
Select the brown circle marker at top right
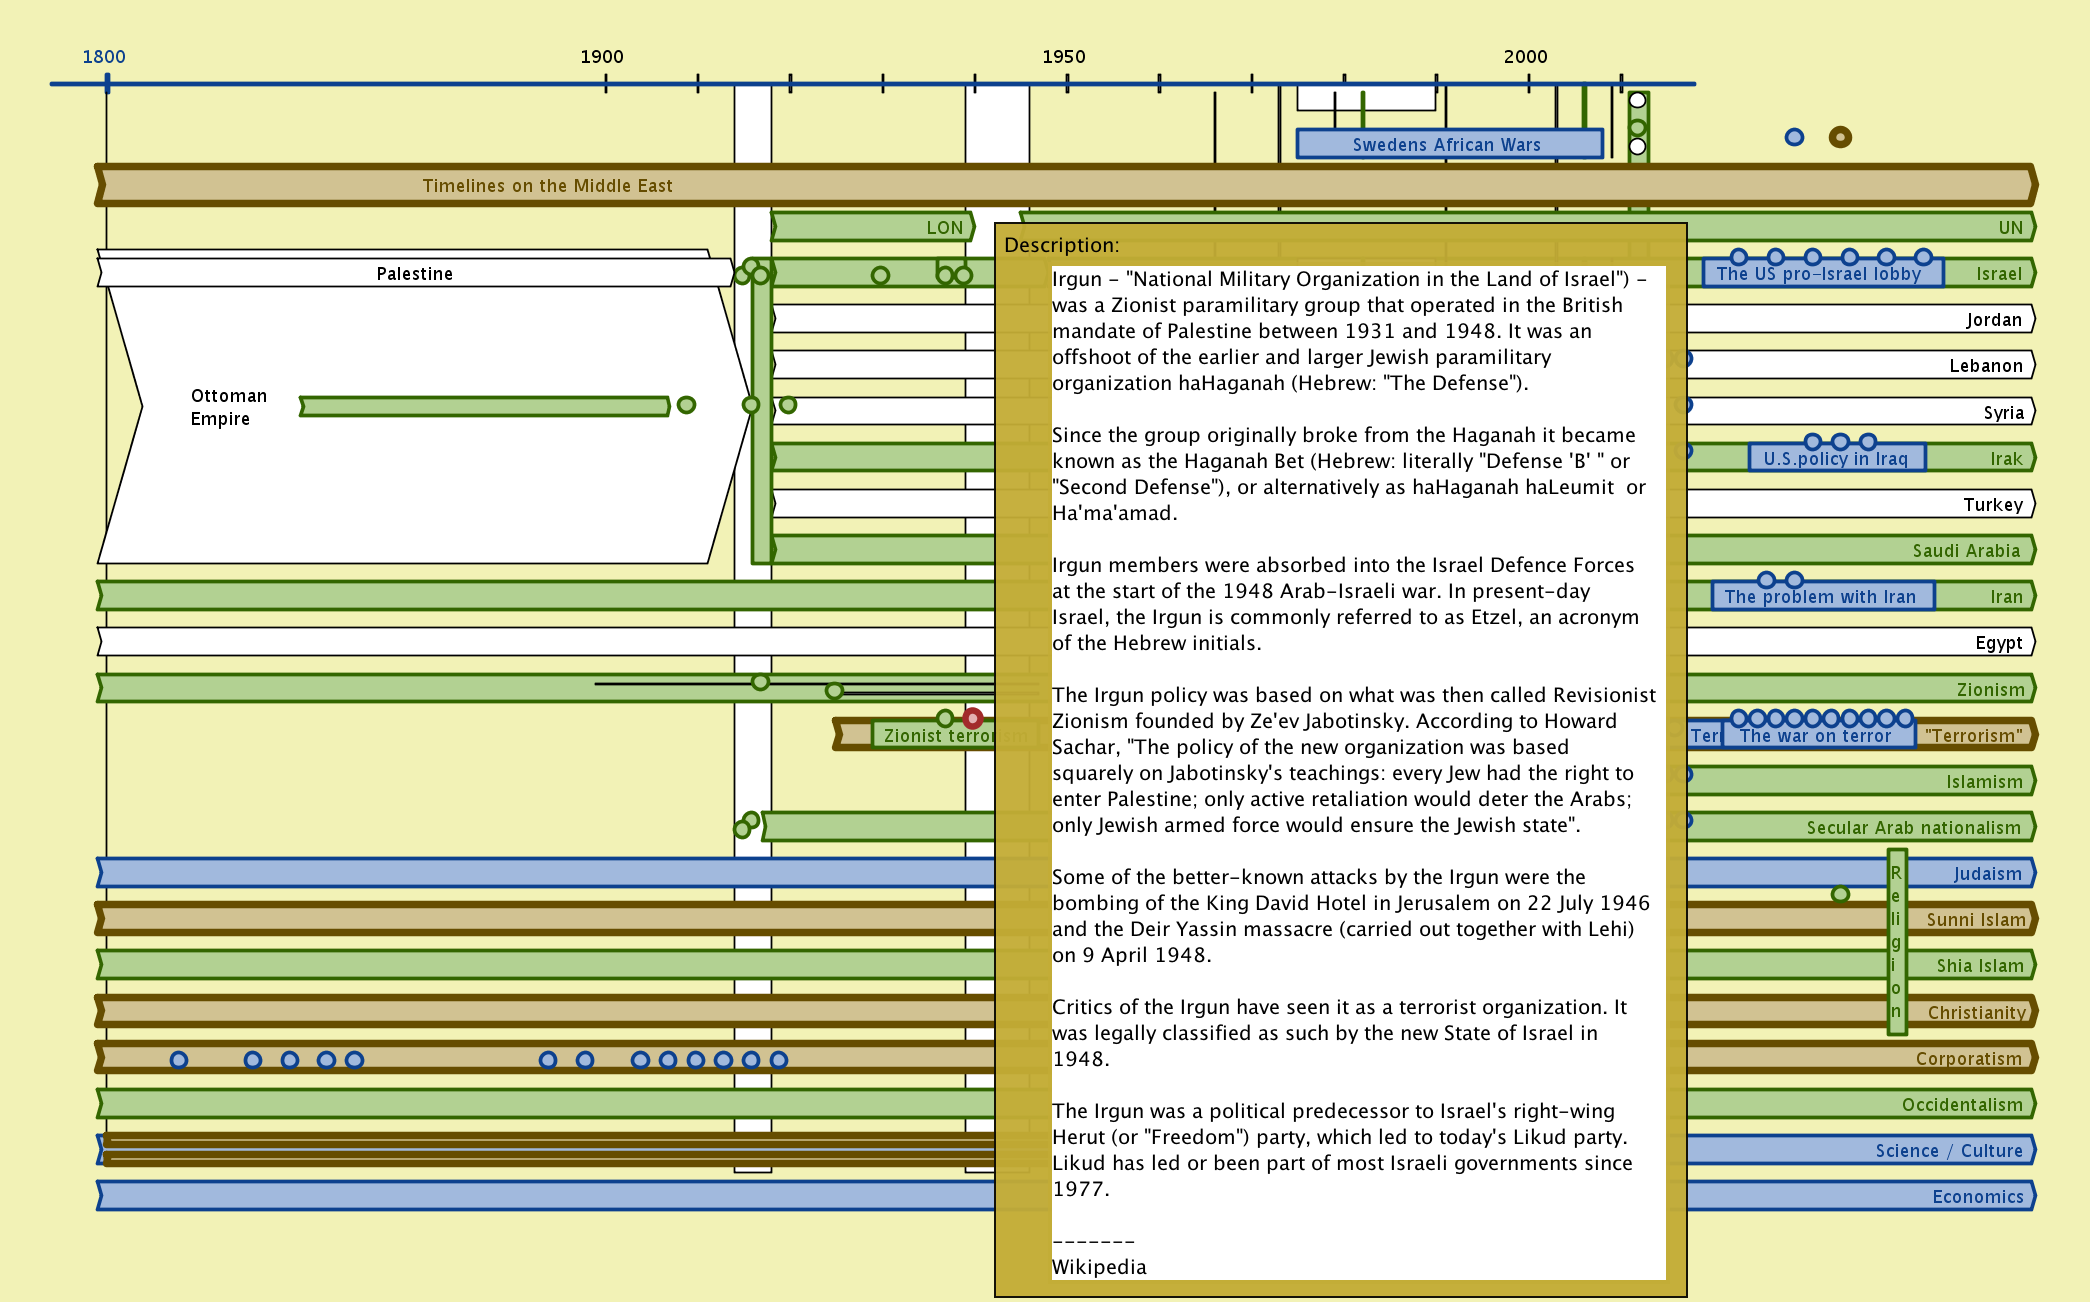[1840, 137]
